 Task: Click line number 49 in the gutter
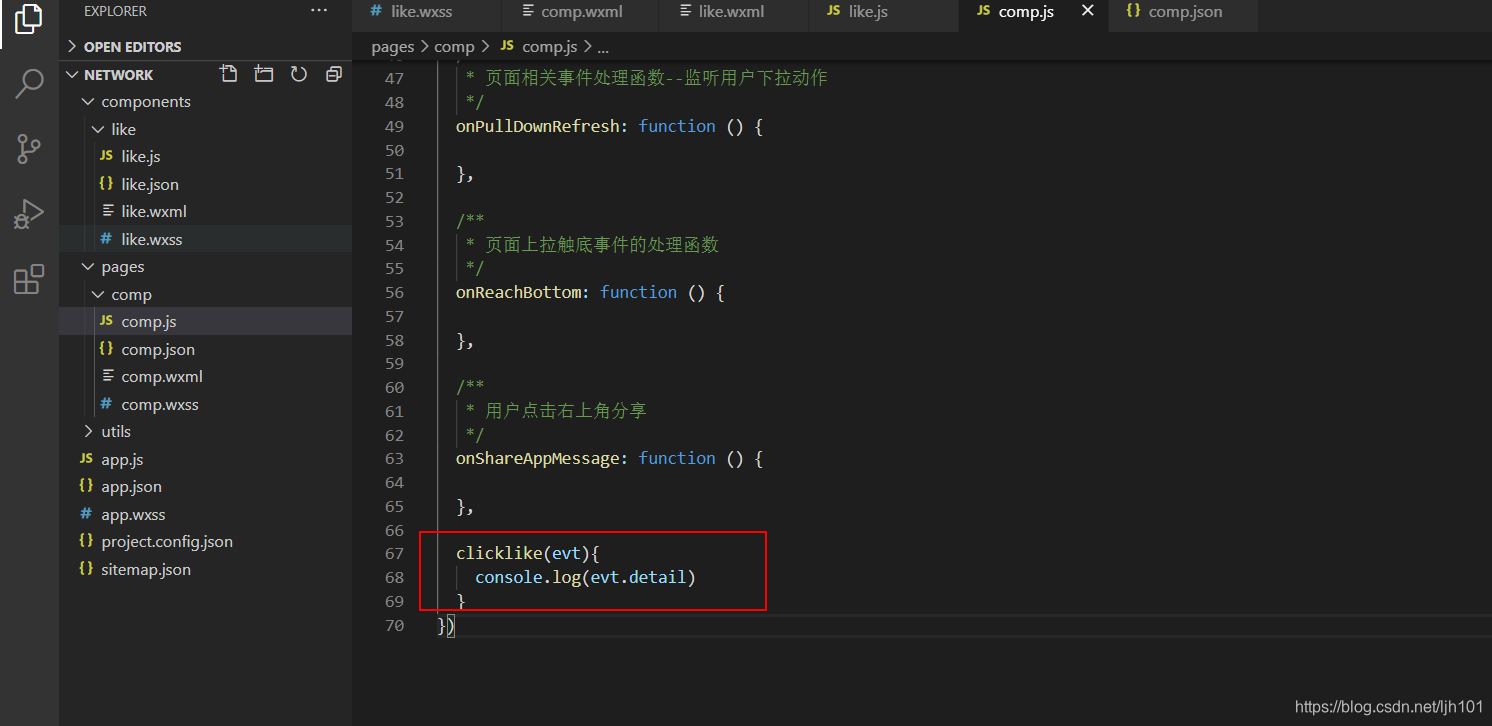pyautogui.click(x=394, y=126)
